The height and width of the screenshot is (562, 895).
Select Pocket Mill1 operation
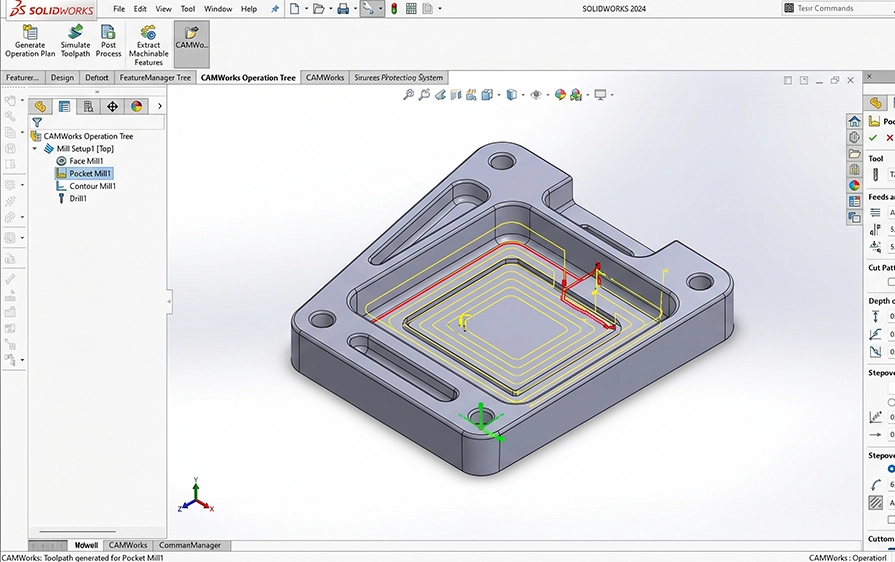pos(84,173)
